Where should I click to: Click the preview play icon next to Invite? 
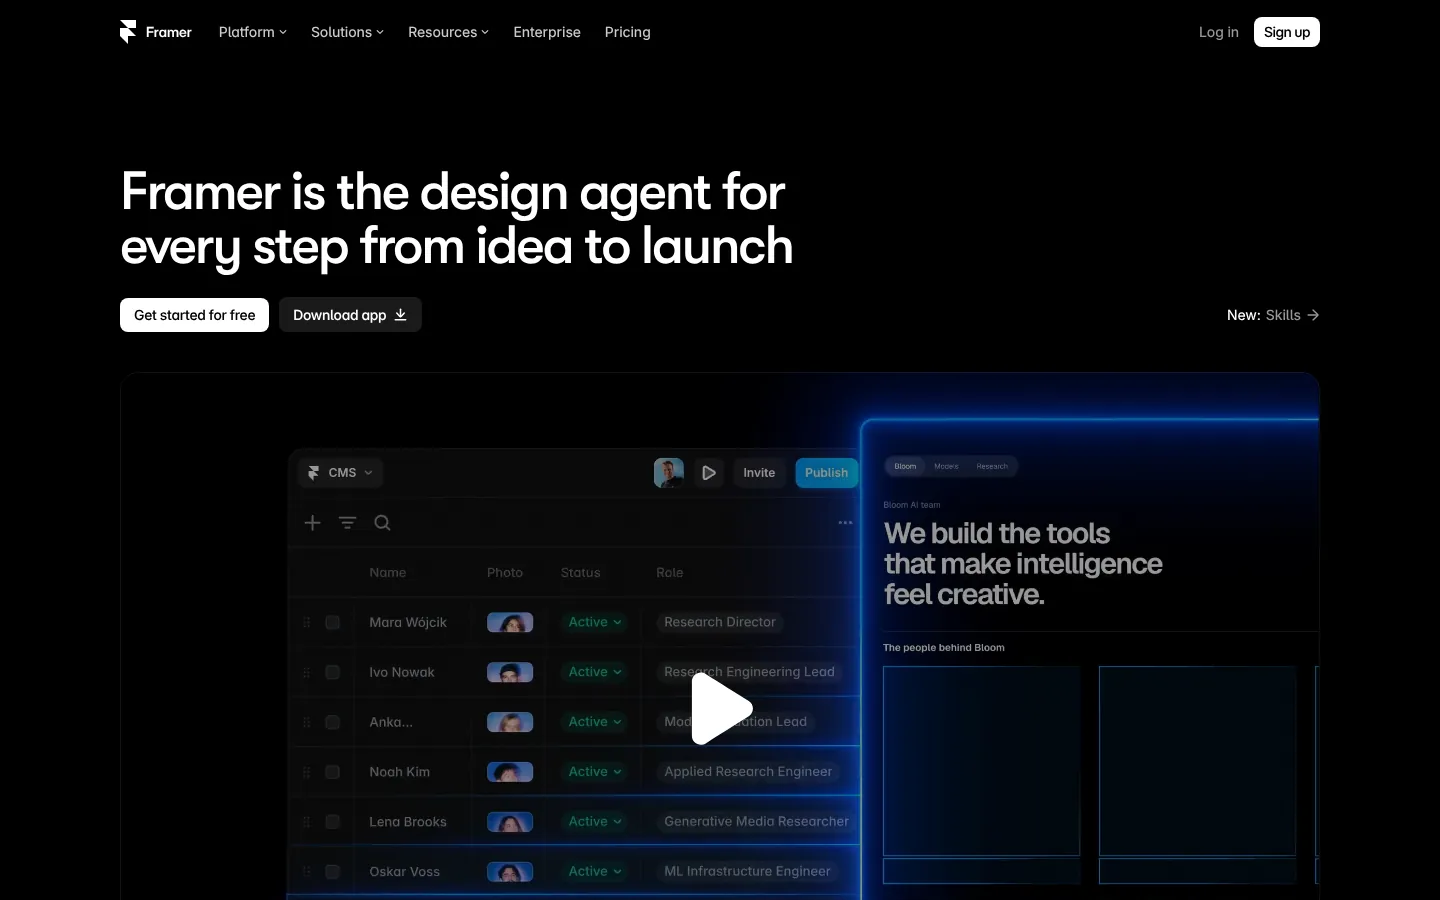click(709, 473)
